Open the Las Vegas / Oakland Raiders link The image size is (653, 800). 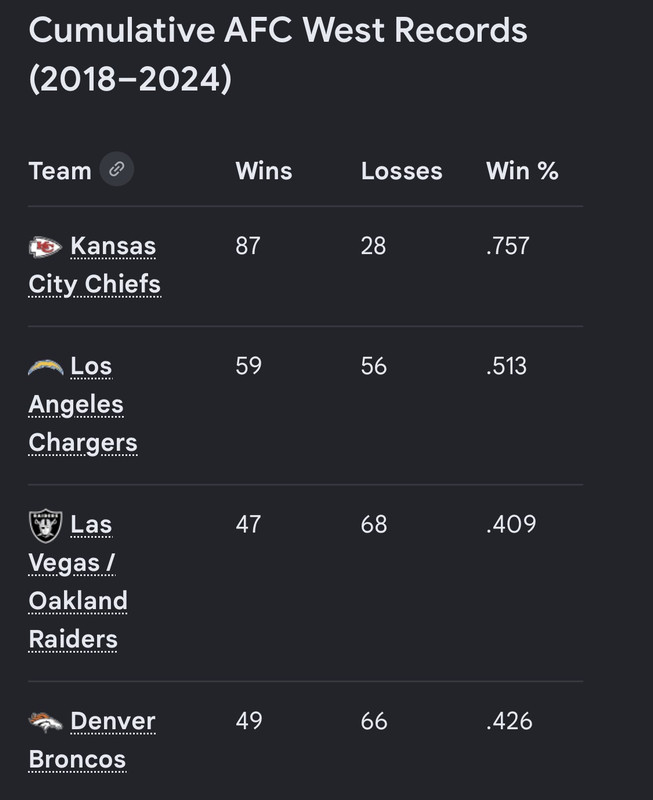(x=78, y=582)
